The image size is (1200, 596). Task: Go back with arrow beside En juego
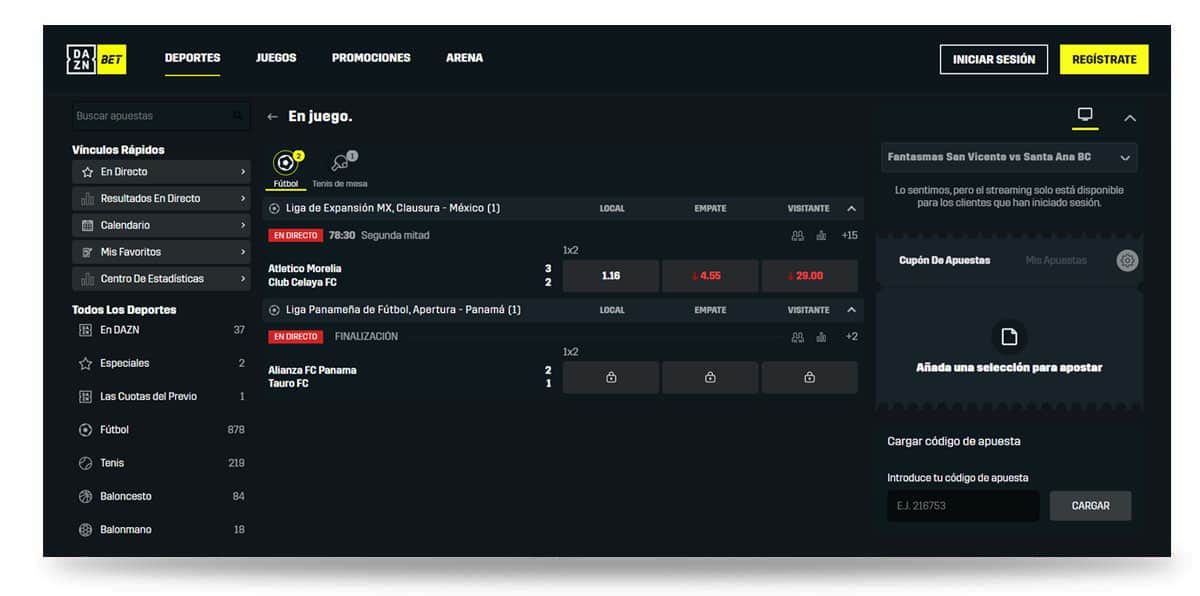[x=272, y=117]
